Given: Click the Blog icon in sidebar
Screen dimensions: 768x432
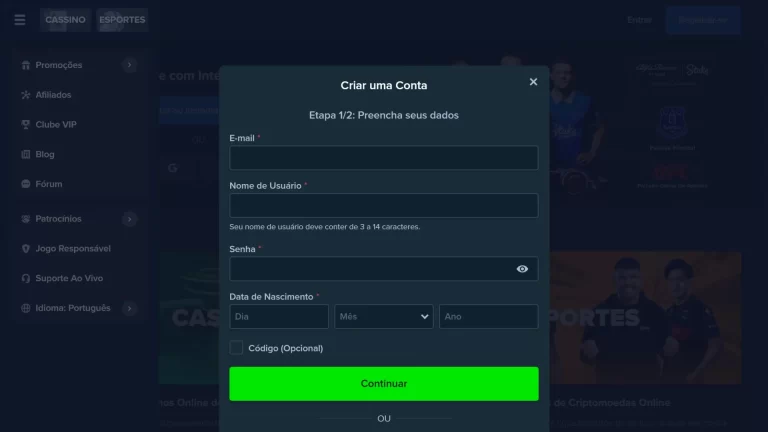Looking at the screenshot, I should pyautogui.click(x=25, y=154).
